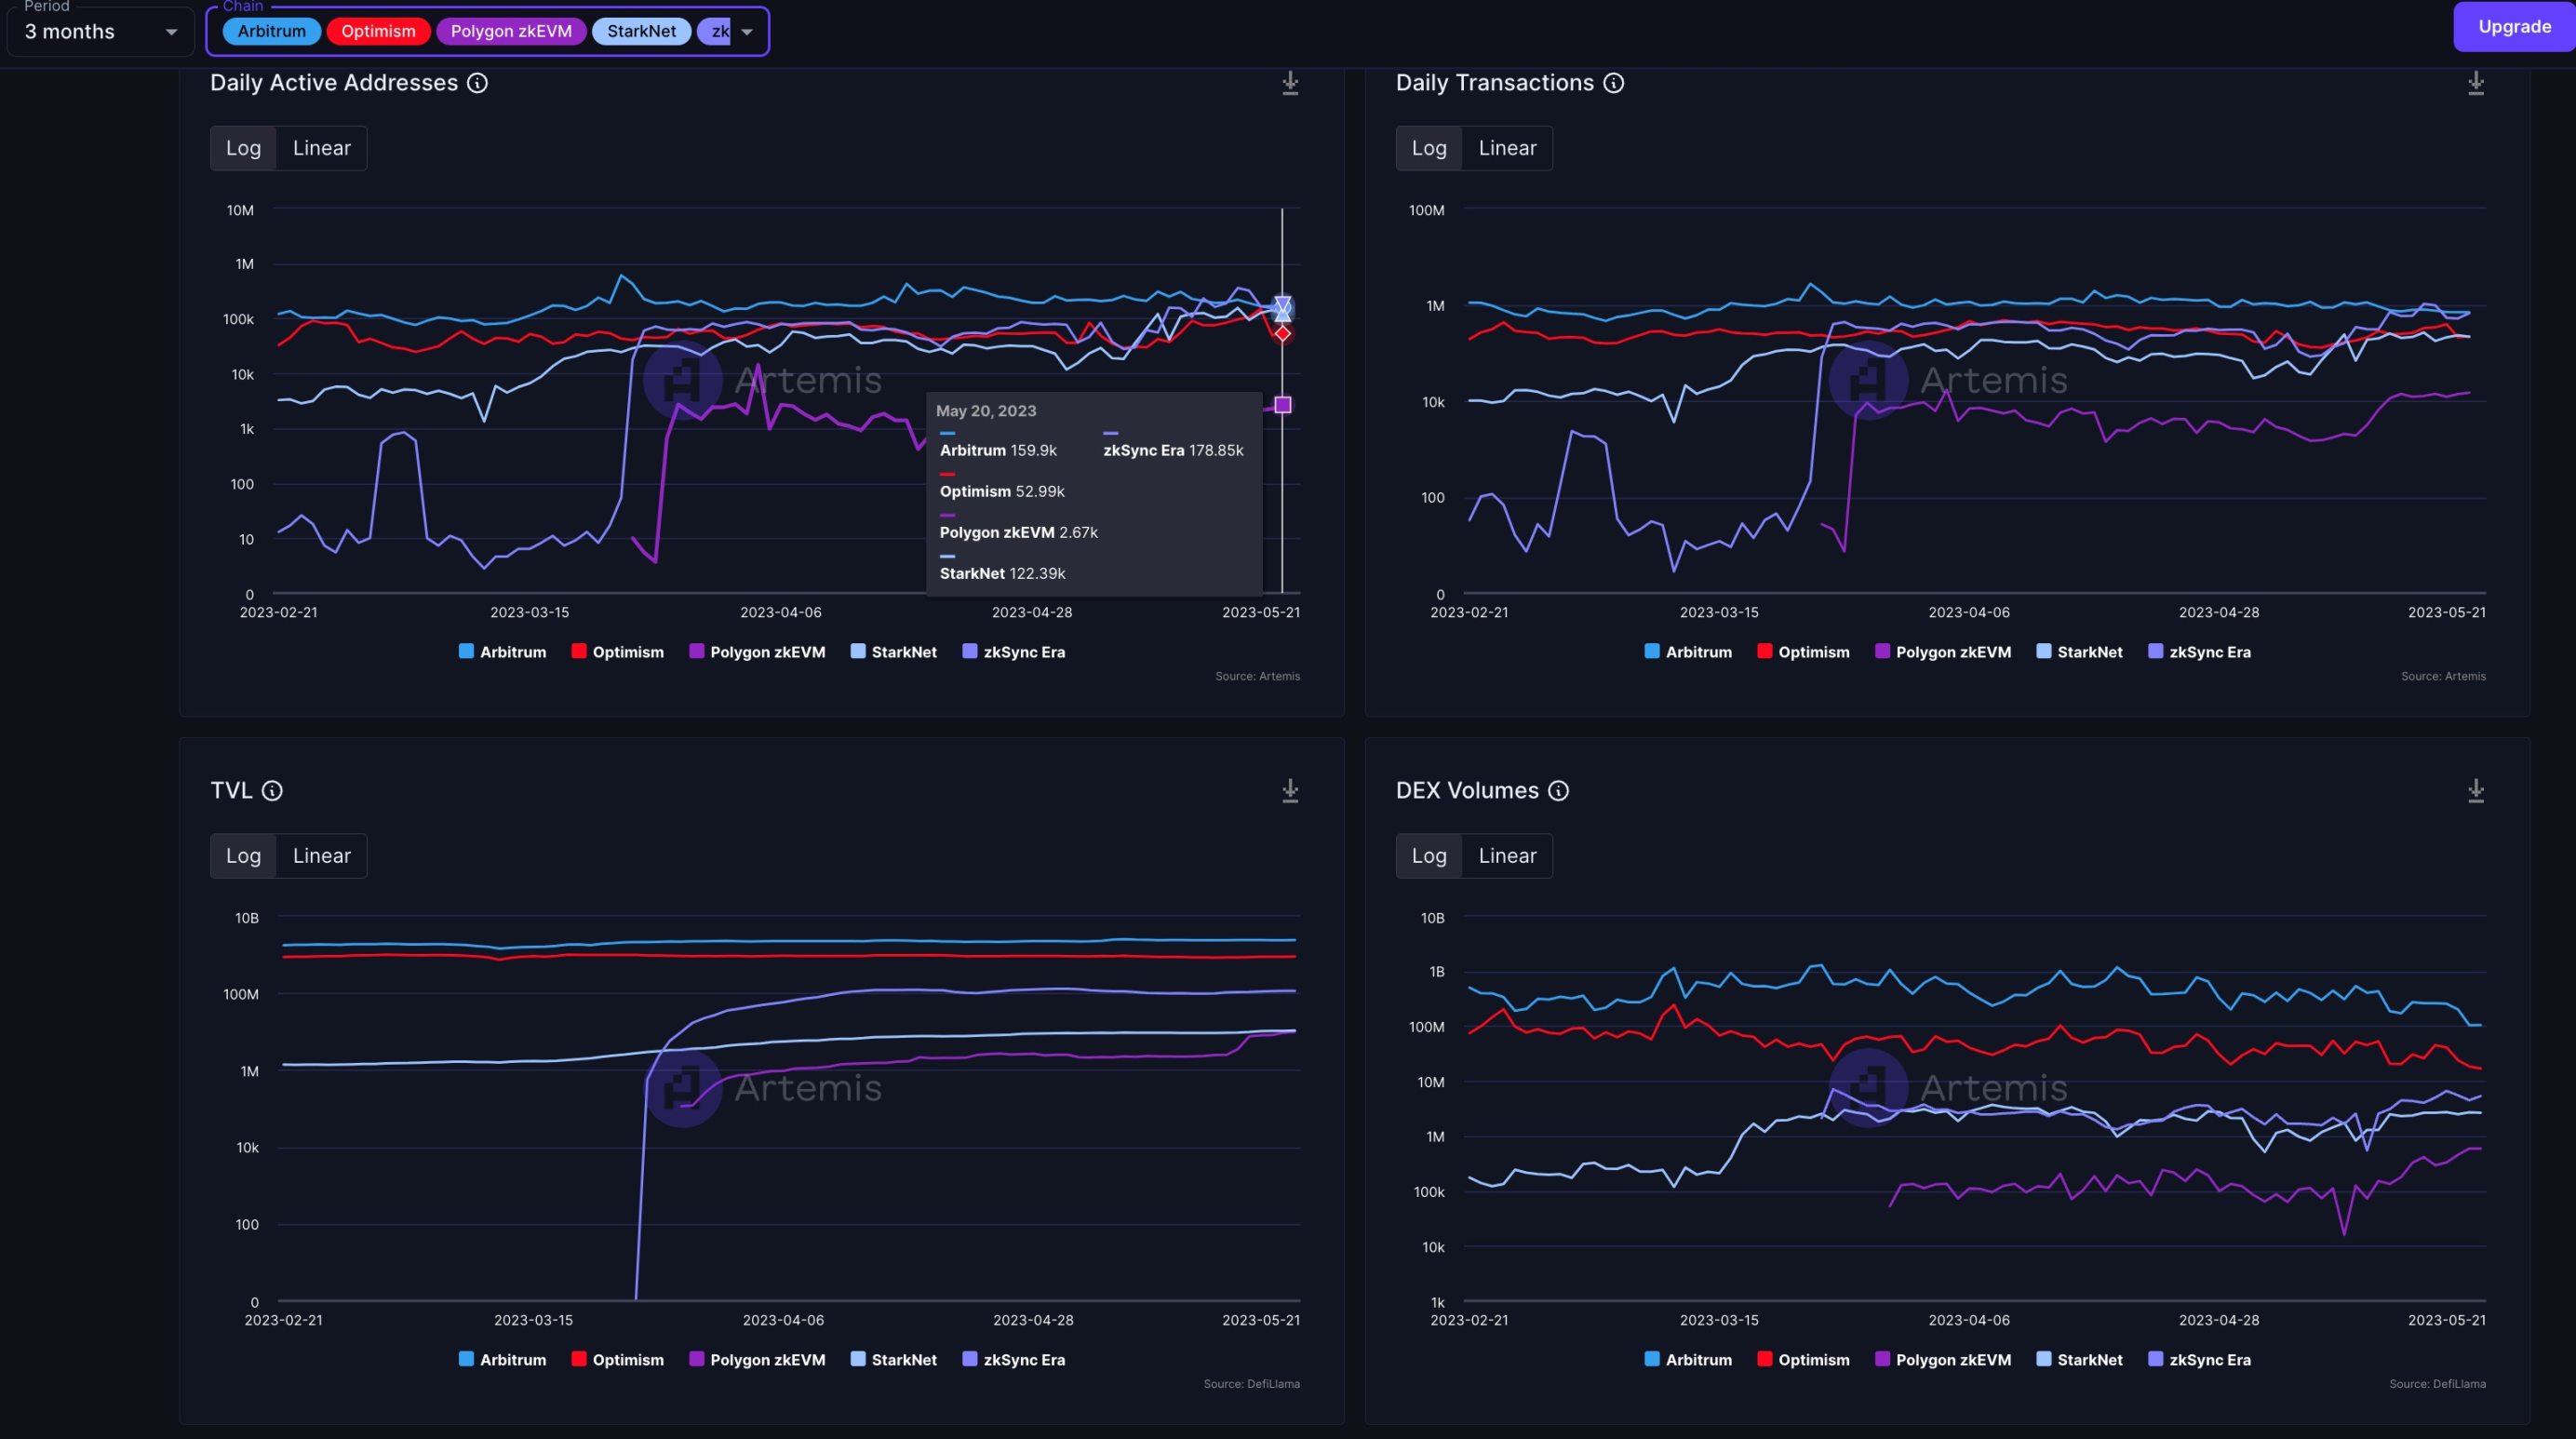Toggle Polygon zkEVM legend swatch in TVL chart

click(x=697, y=1359)
